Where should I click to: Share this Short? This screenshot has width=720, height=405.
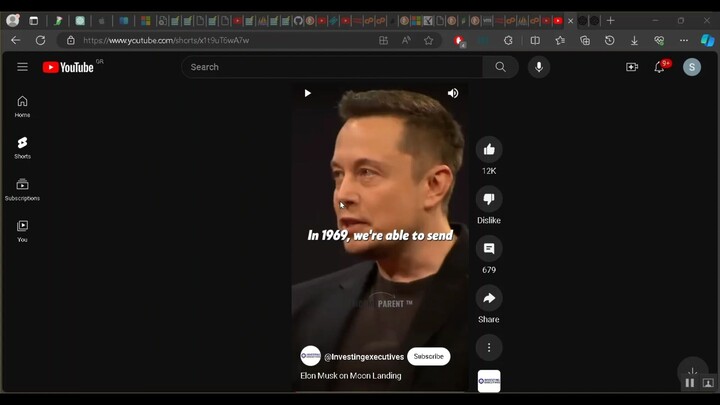coord(489,298)
